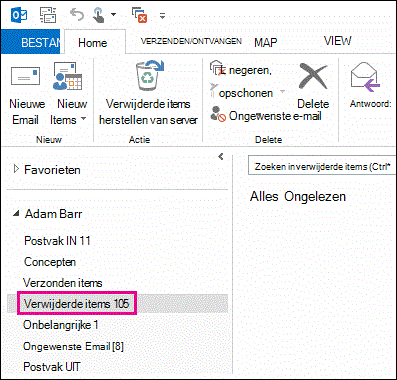This screenshot has height=380, width=397.
Task: Click the Zoeken in verwijderde items search box
Action: (x=322, y=166)
